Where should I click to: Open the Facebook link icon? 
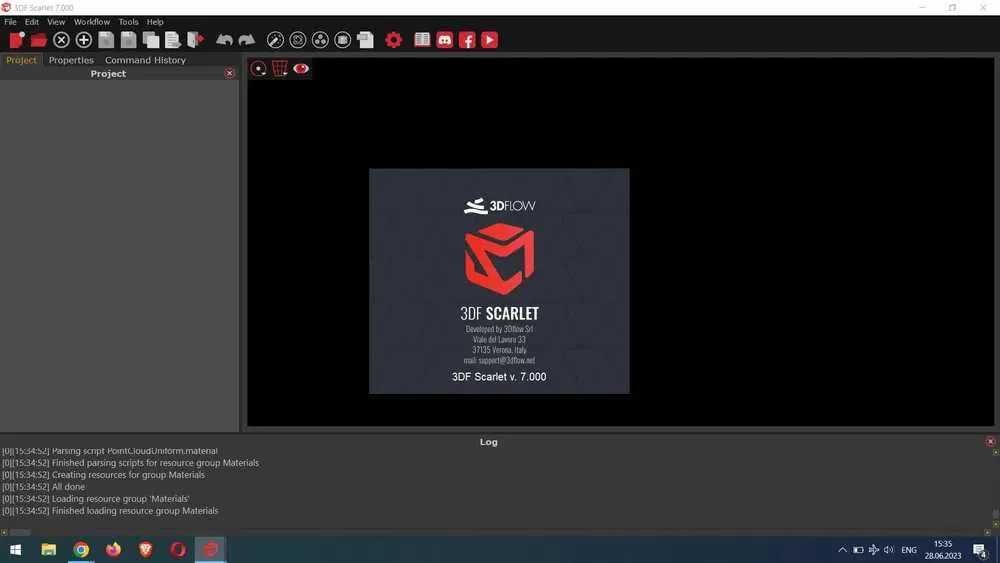(467, 40)
